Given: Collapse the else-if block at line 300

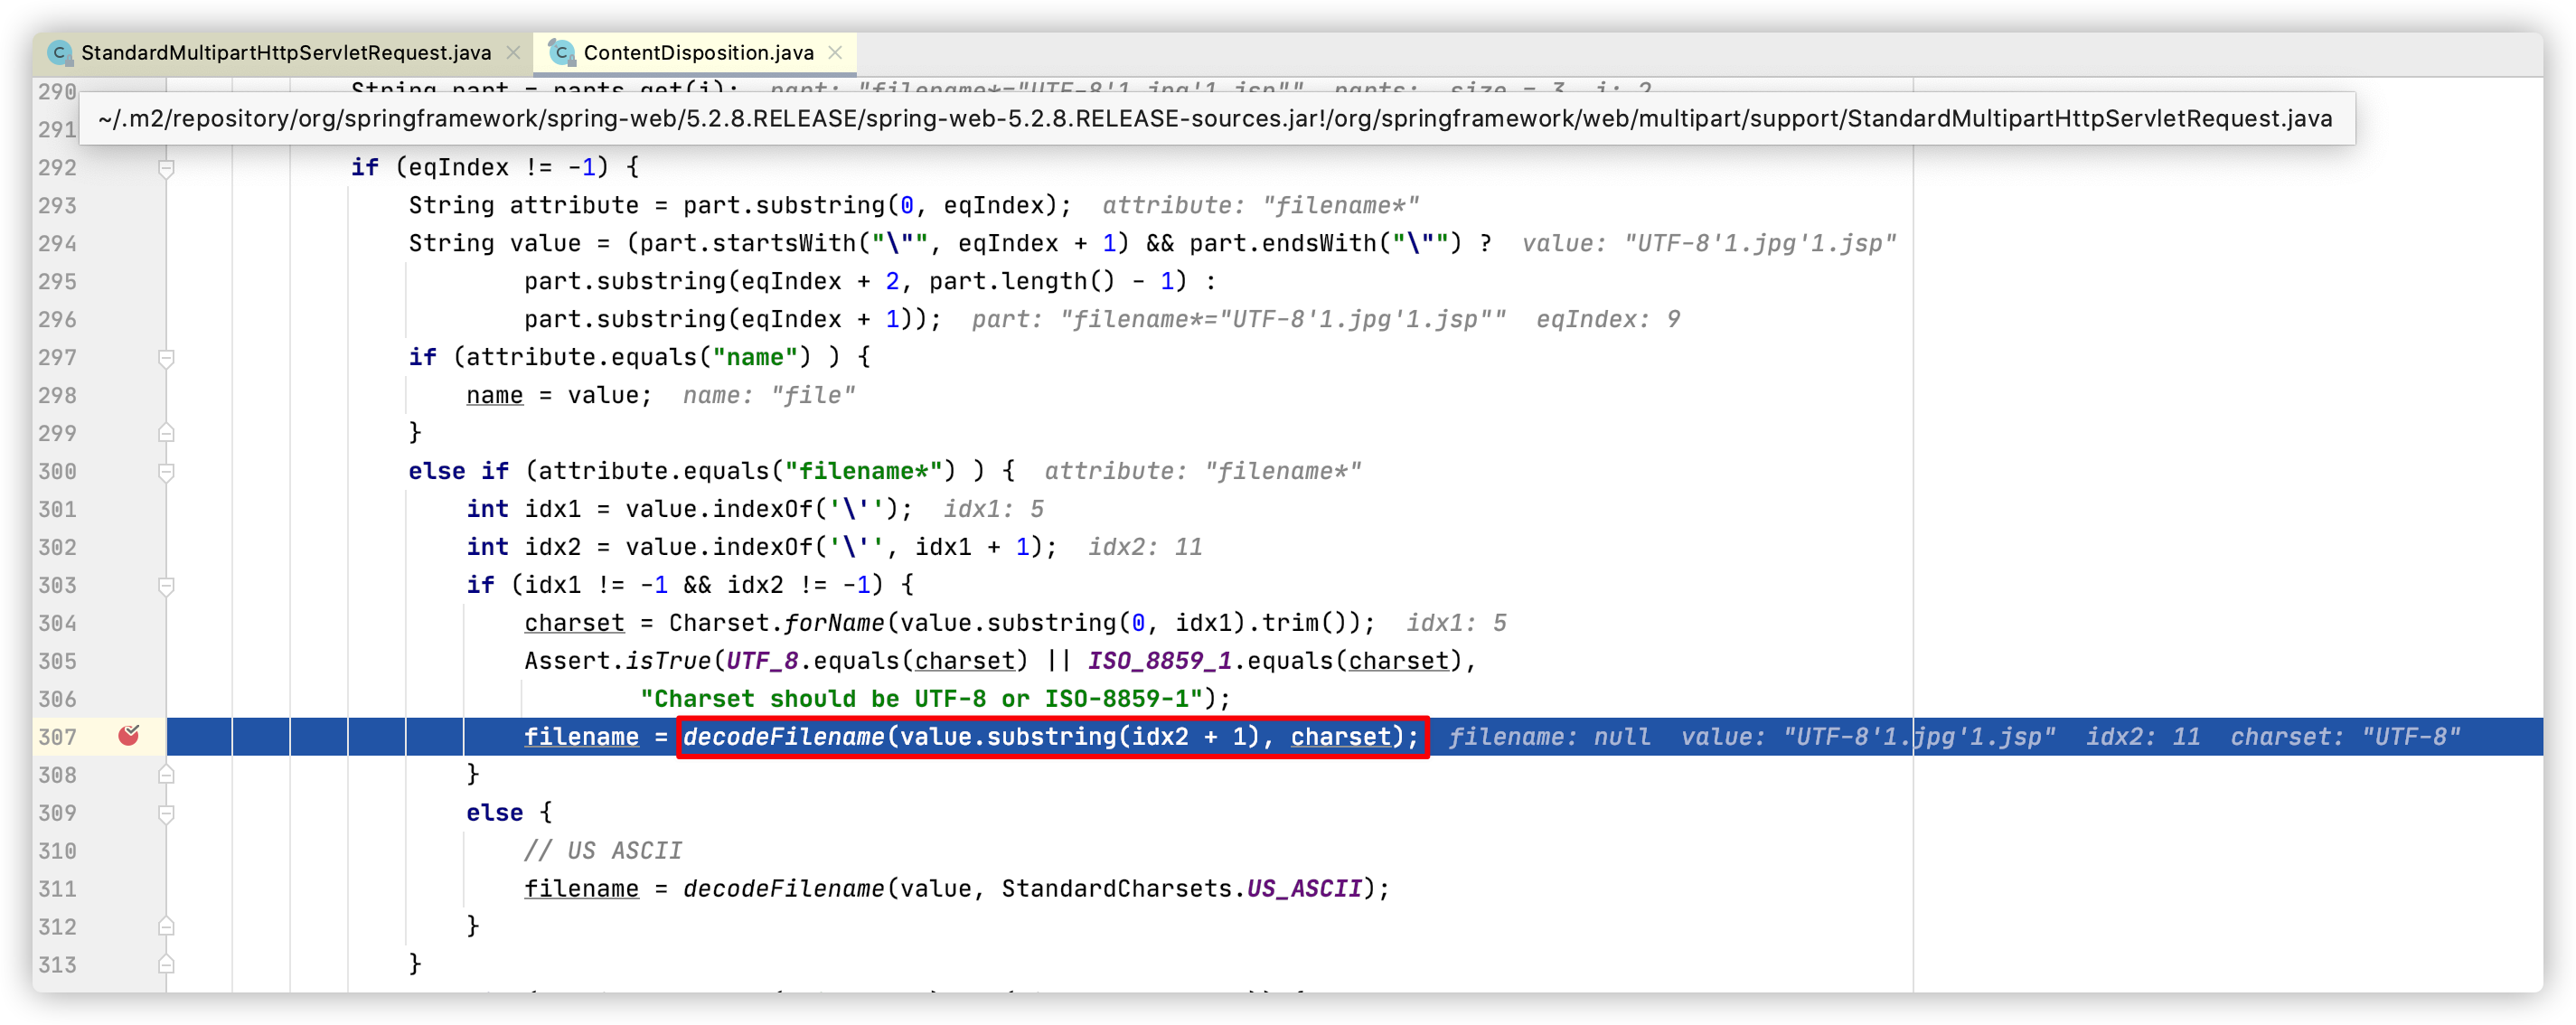Looking at the screenshot, I should [167, 472].
